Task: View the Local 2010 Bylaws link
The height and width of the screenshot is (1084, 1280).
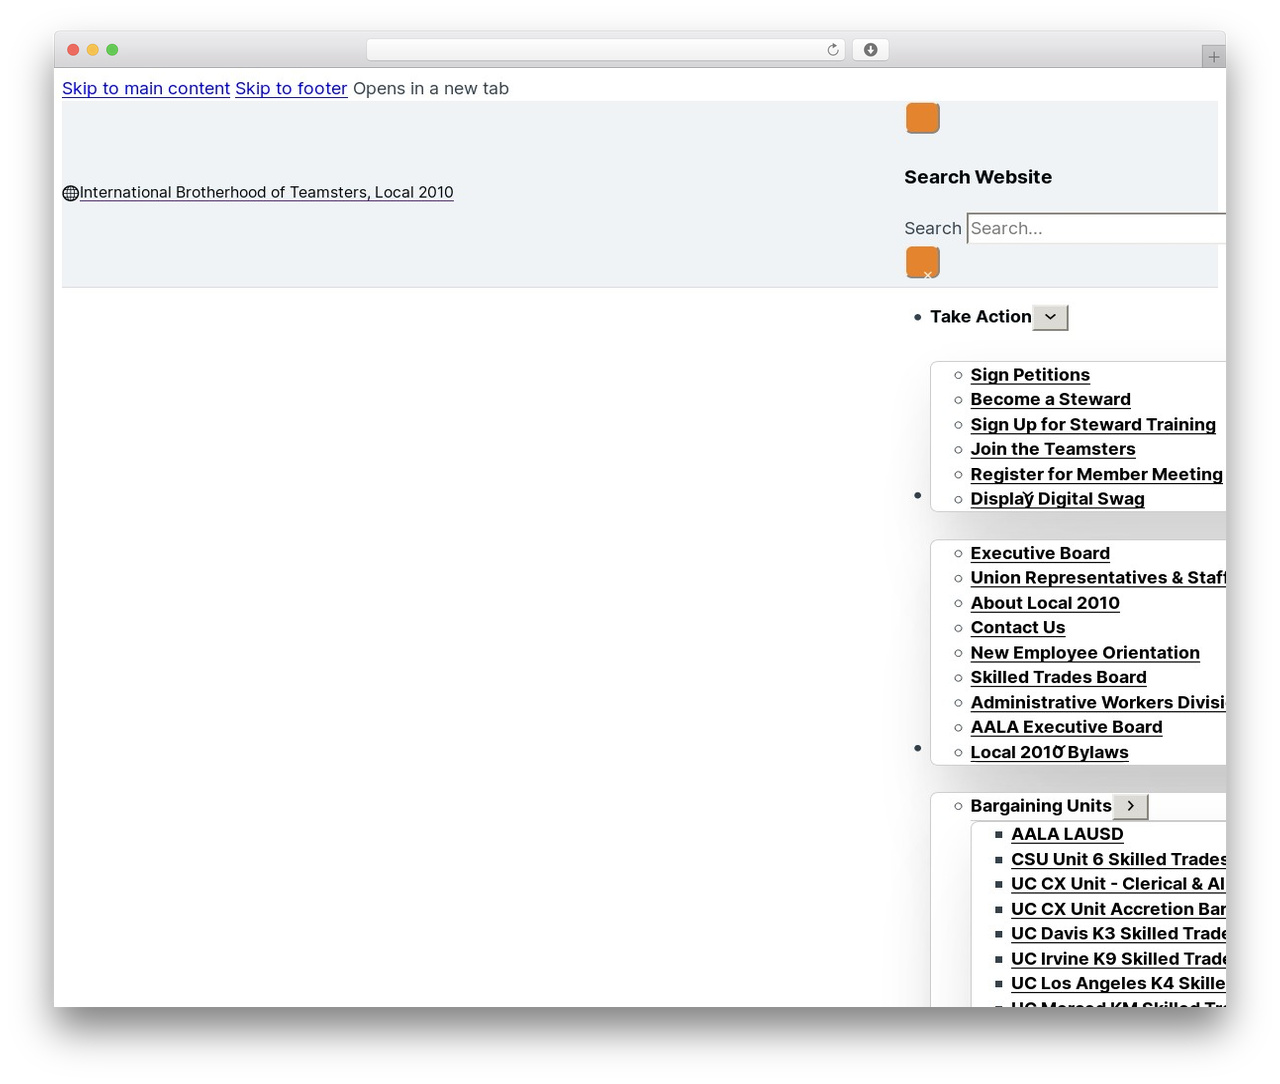Action: click(x=1049, y=752)
